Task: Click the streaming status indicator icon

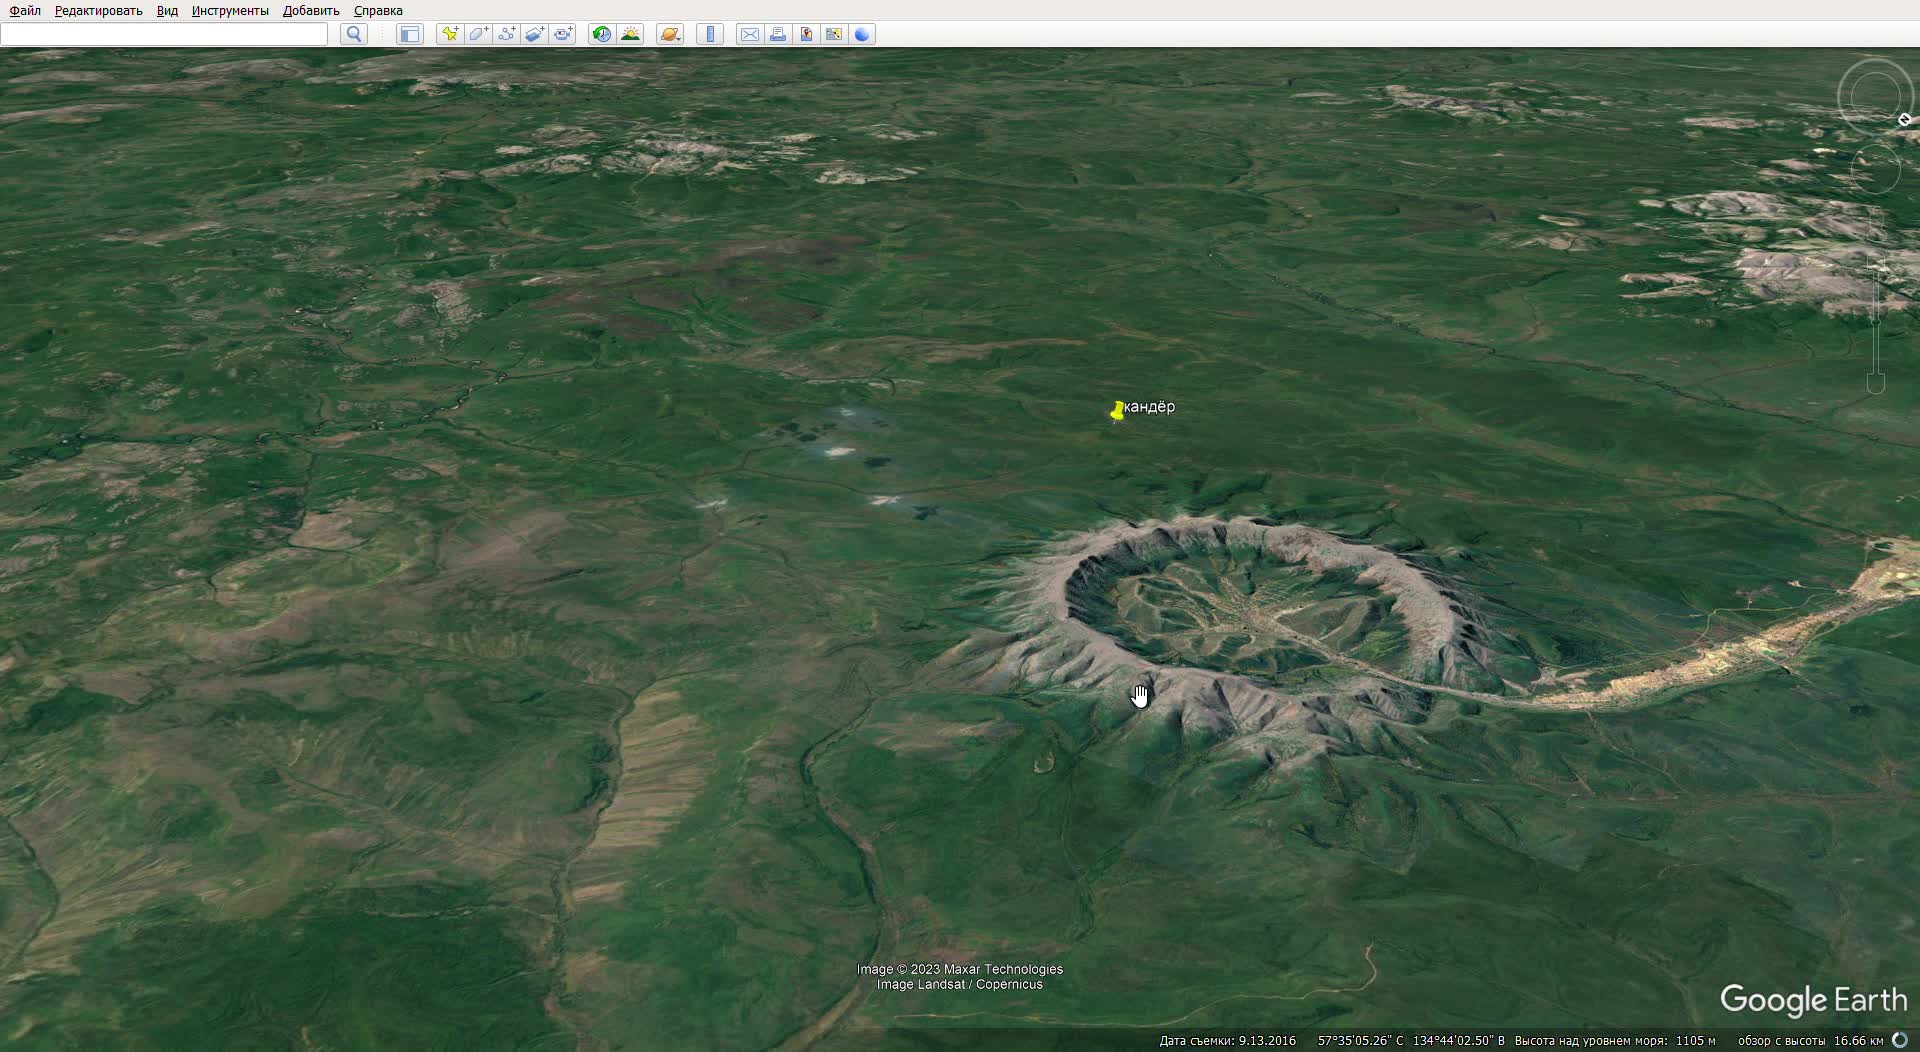Action: pos(1900,1041)
